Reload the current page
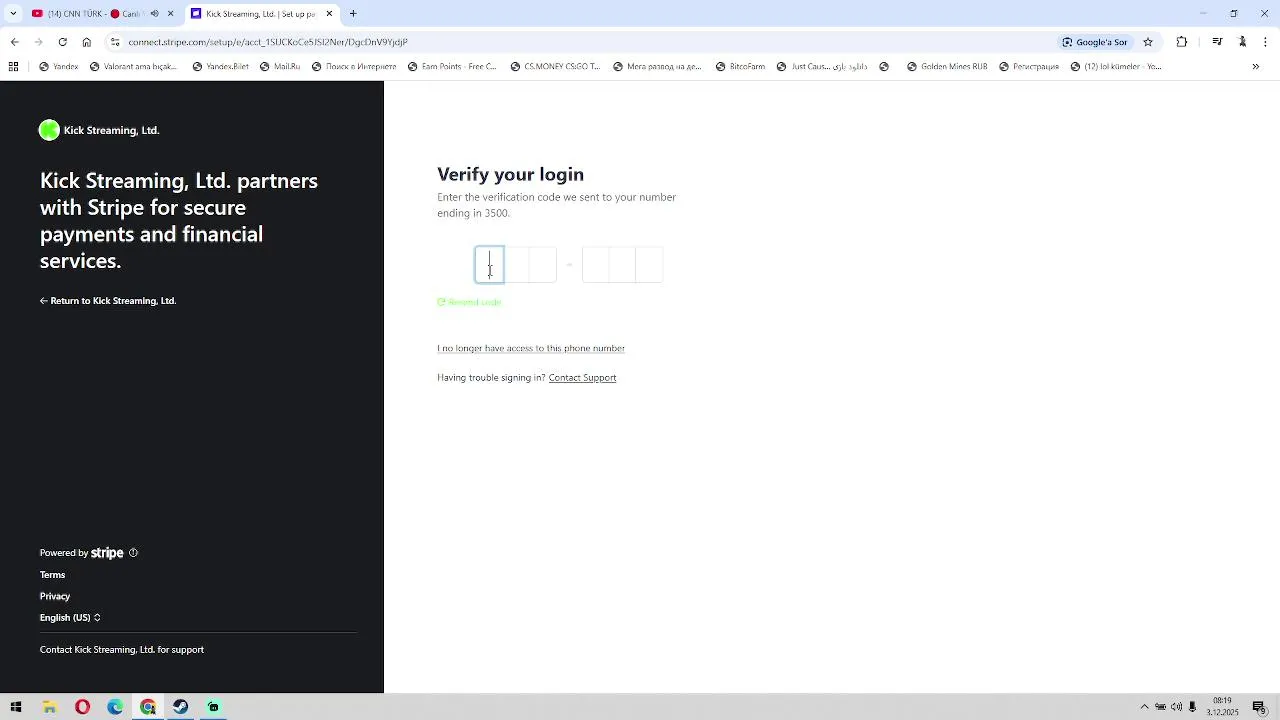 pos(62,42)
